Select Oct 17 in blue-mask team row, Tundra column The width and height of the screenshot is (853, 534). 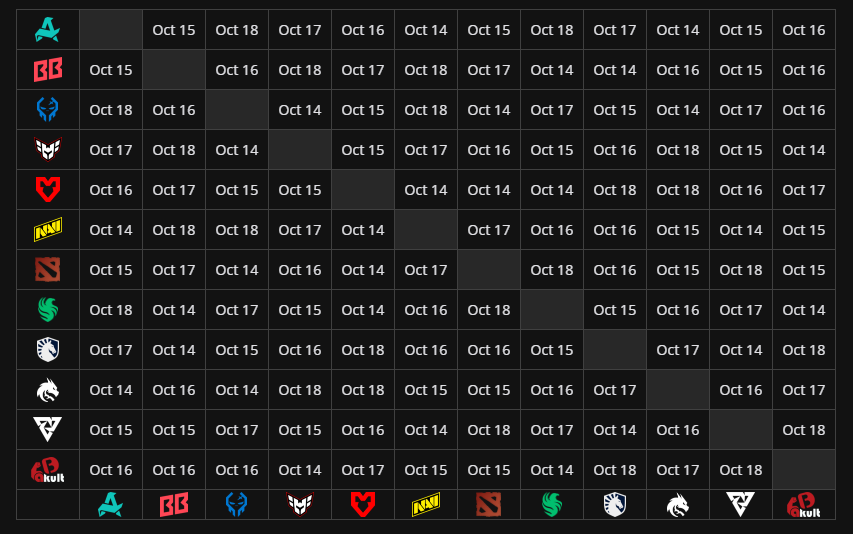coord(740,110)
